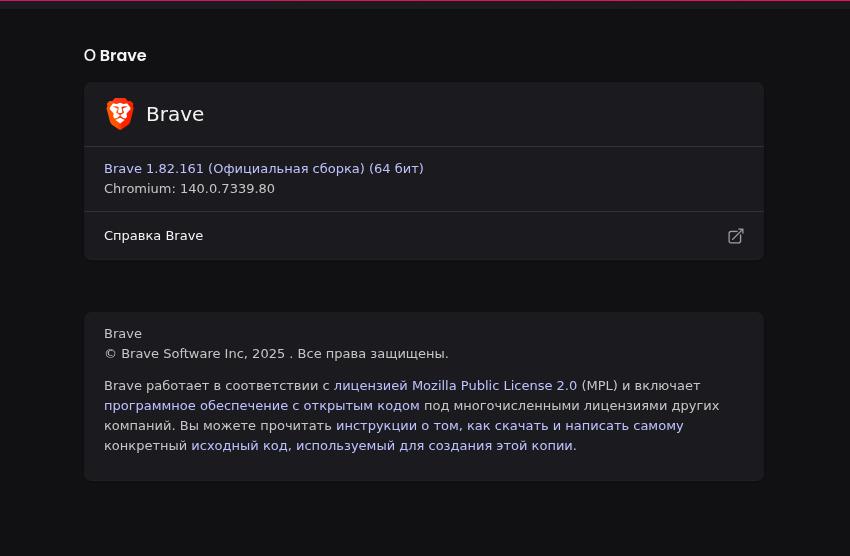The image size is (850, 556).
Task: Click the 'Справка Brave' help row label
Action: tap(153, 236)
